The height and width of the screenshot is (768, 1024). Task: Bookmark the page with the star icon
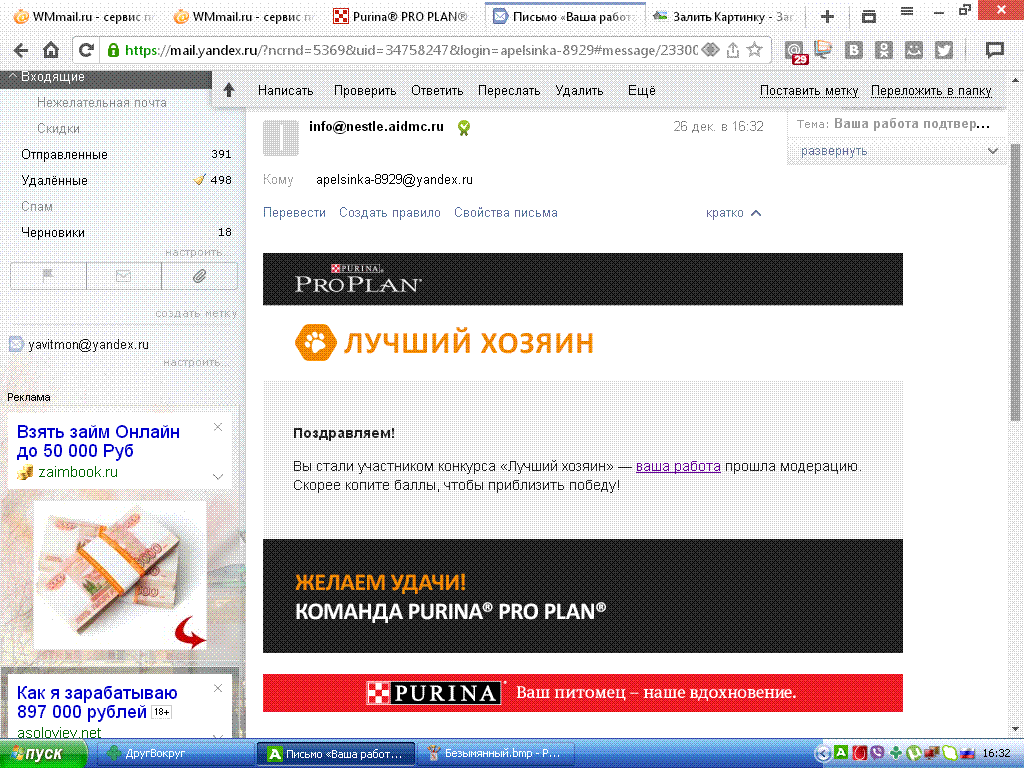pyautogui.click(x=754, y=50)
